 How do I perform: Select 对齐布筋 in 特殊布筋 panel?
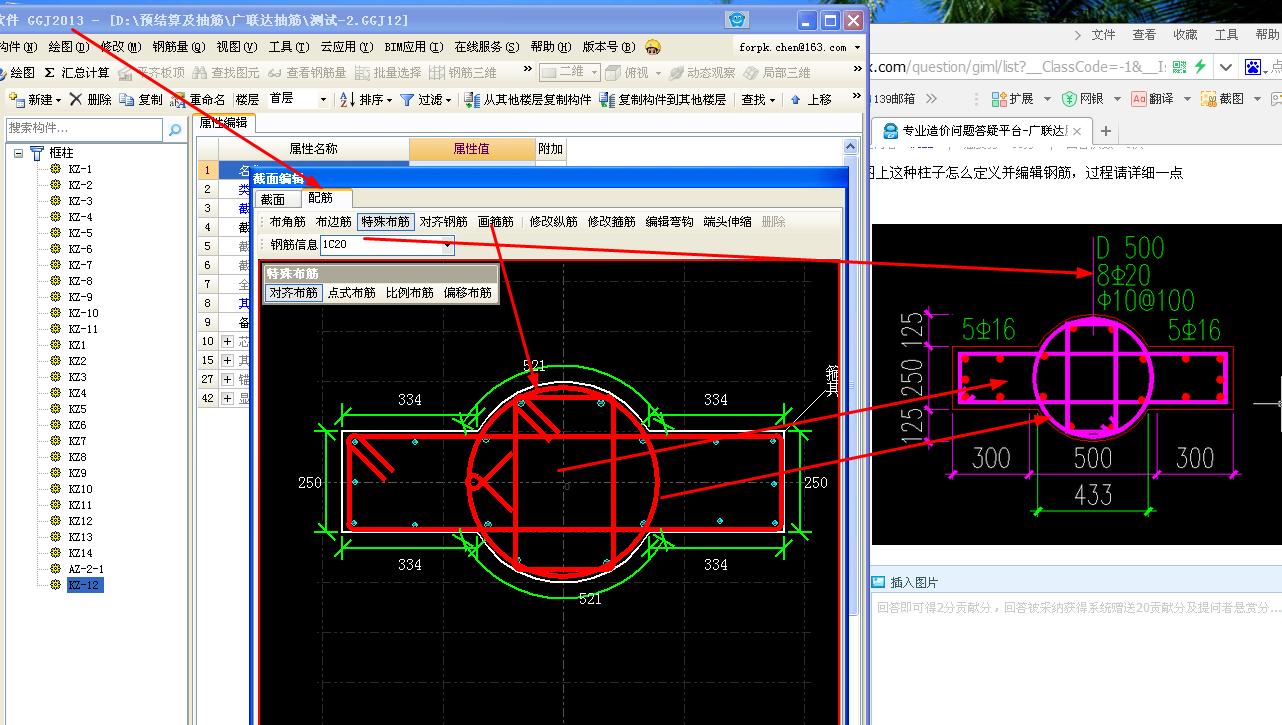tap(294, 293)
